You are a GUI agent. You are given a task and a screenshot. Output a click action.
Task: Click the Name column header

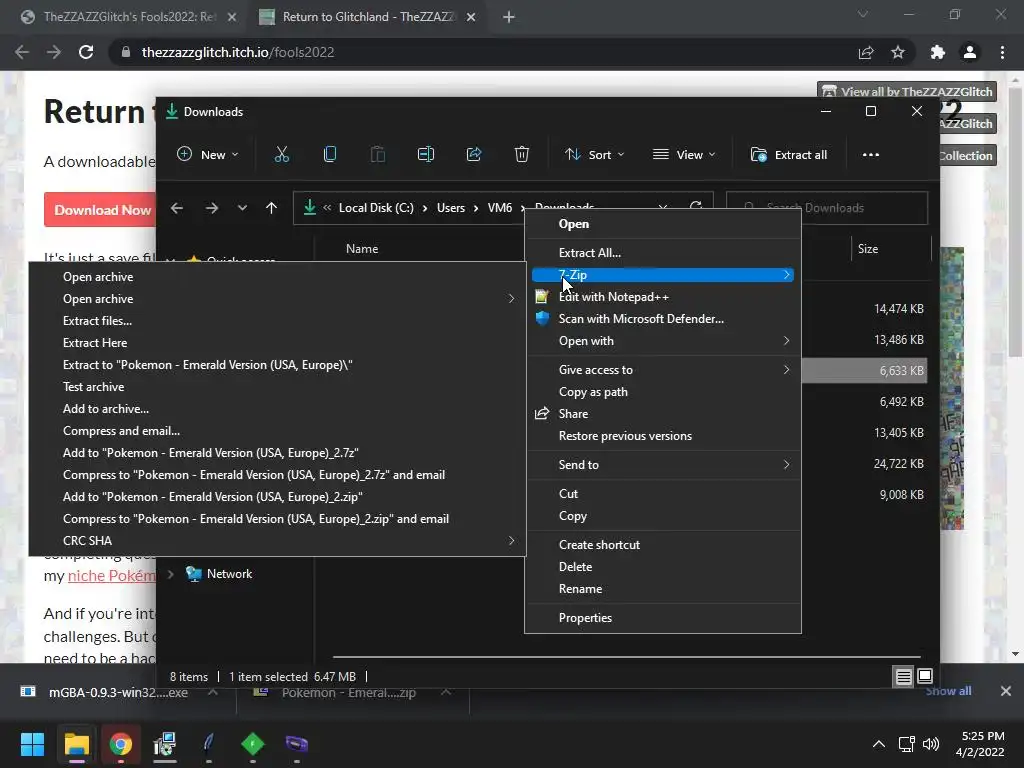pos(362,249)
